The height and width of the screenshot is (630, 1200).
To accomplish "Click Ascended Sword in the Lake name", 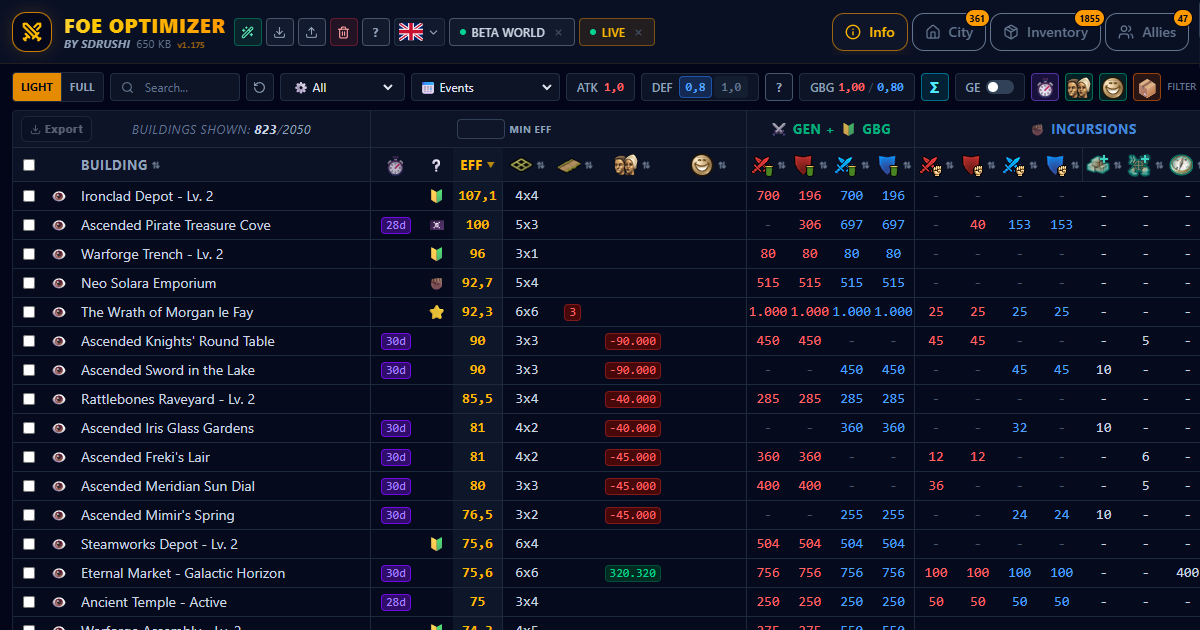I will (168, 370).
